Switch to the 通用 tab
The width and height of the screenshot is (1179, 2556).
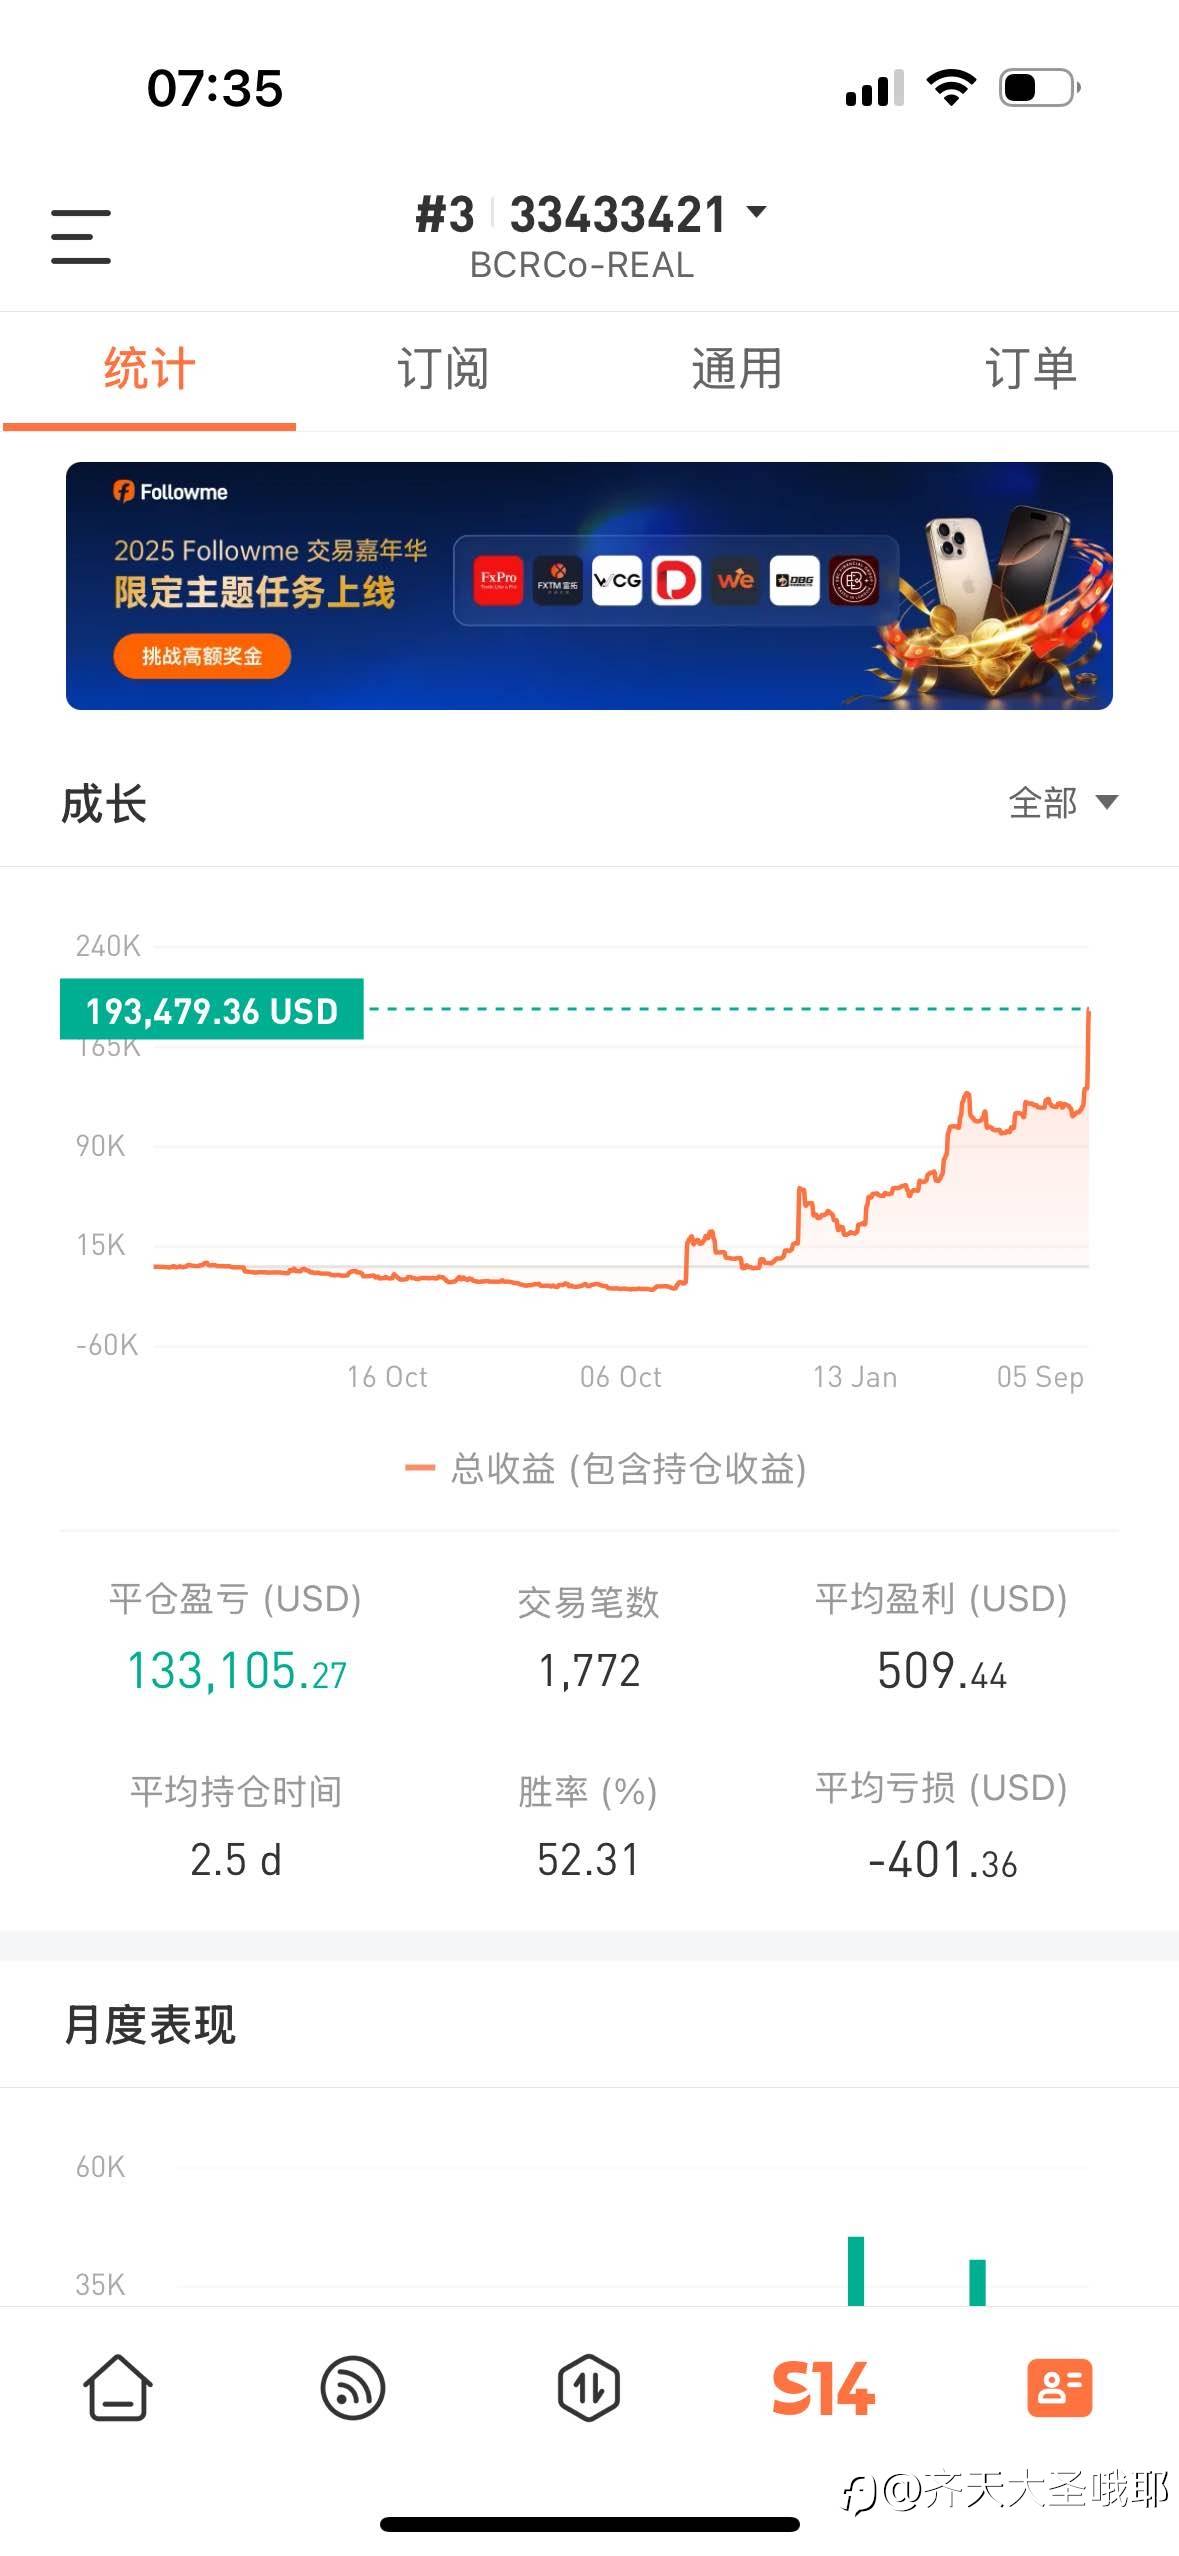pos(736,369)
